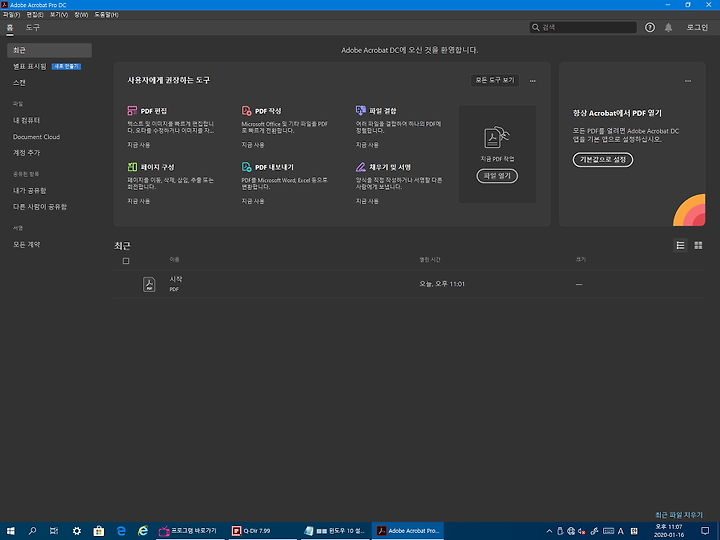Image resolution: width=720 pixels, height=540 pixels.
Task: Click 지금 사용 under PDF 작성
Action: pyautogui.click(x=253, y=145)
